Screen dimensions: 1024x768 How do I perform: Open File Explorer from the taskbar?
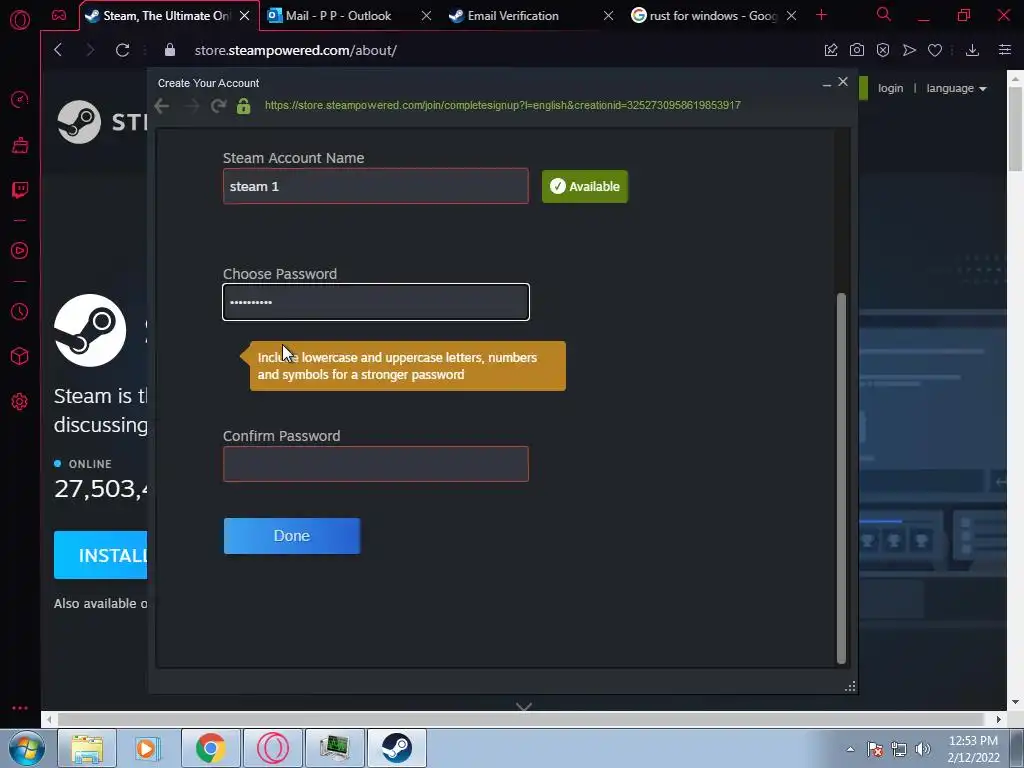[x=87, y=748]
